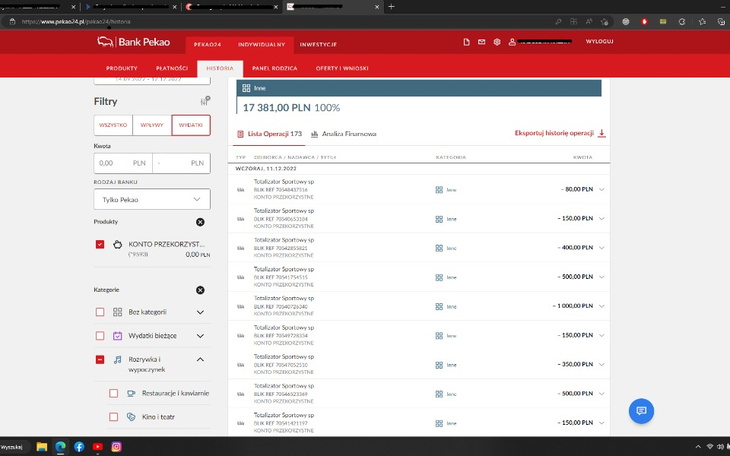Viewport: 730px width, 456px height.
Task: Open YouTube from the taskbar
Action: (97, 446)
